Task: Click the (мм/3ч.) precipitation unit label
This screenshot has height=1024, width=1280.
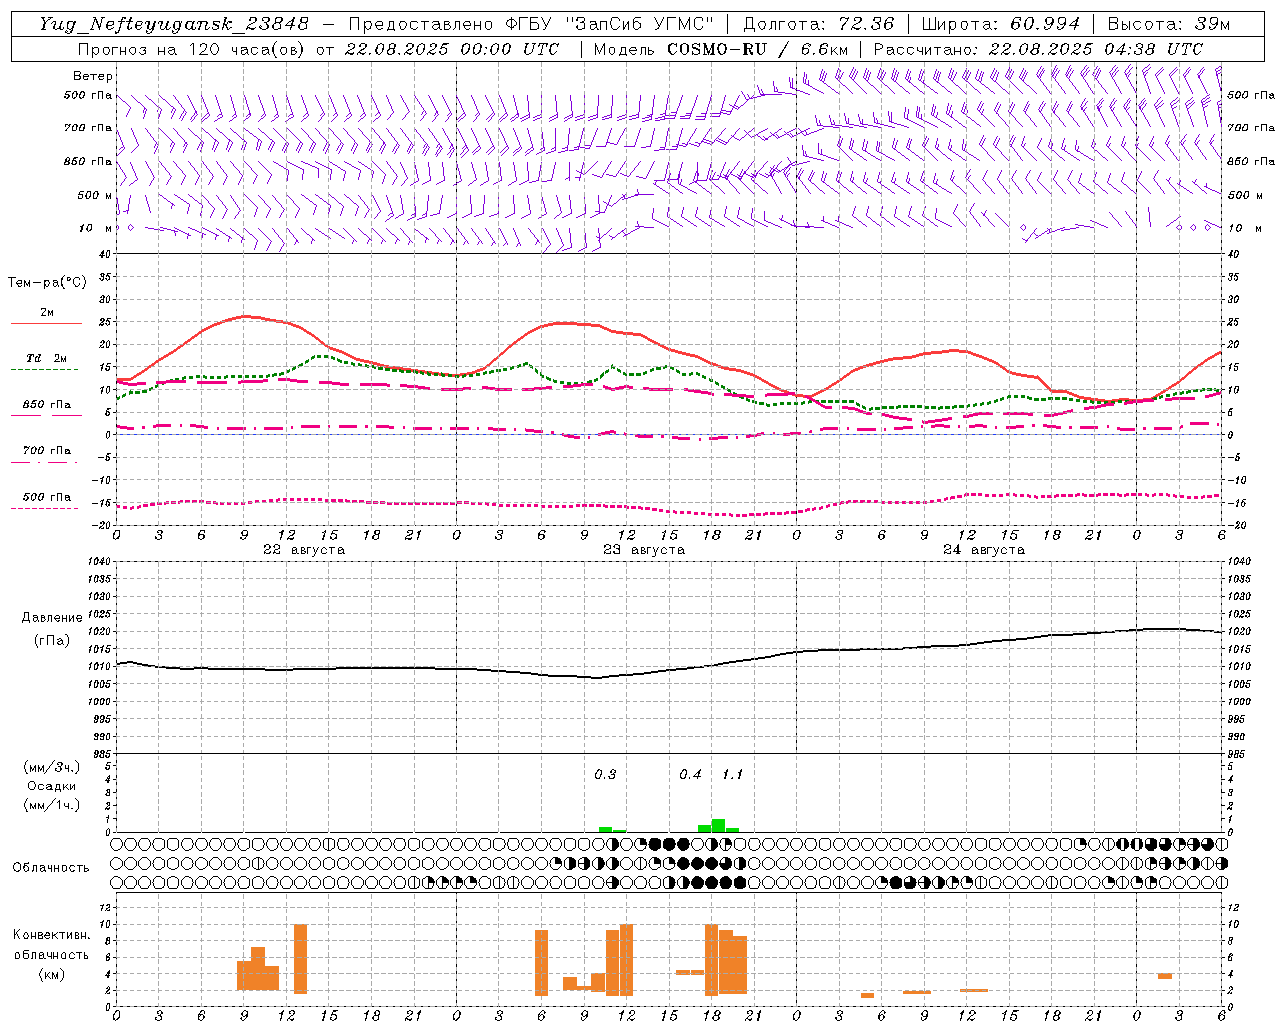Action: click(52, 768)
